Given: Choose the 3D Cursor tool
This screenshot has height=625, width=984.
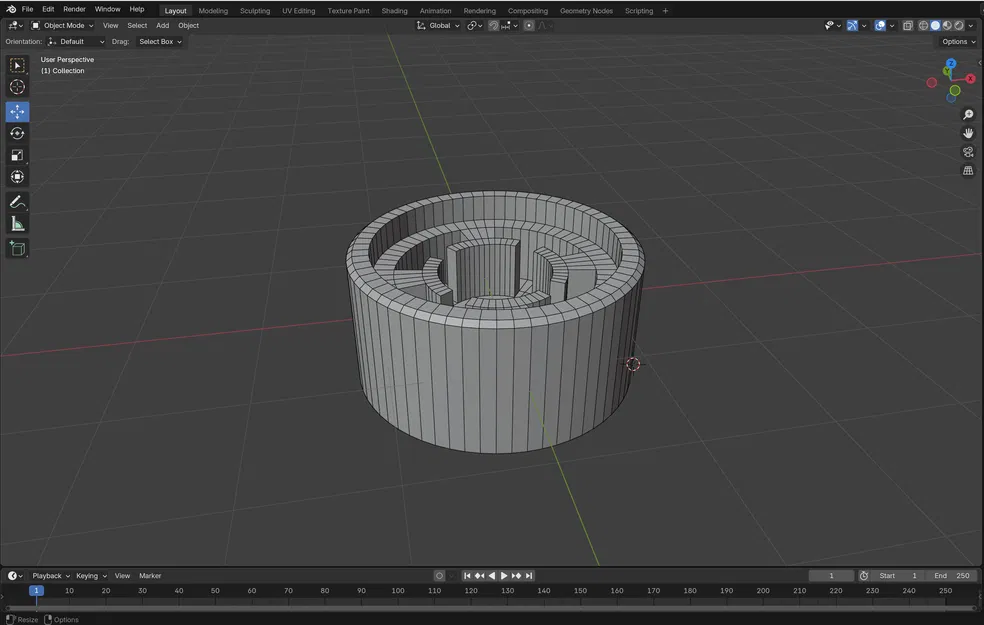Looking at the screenshot, I should click(17, 87).
